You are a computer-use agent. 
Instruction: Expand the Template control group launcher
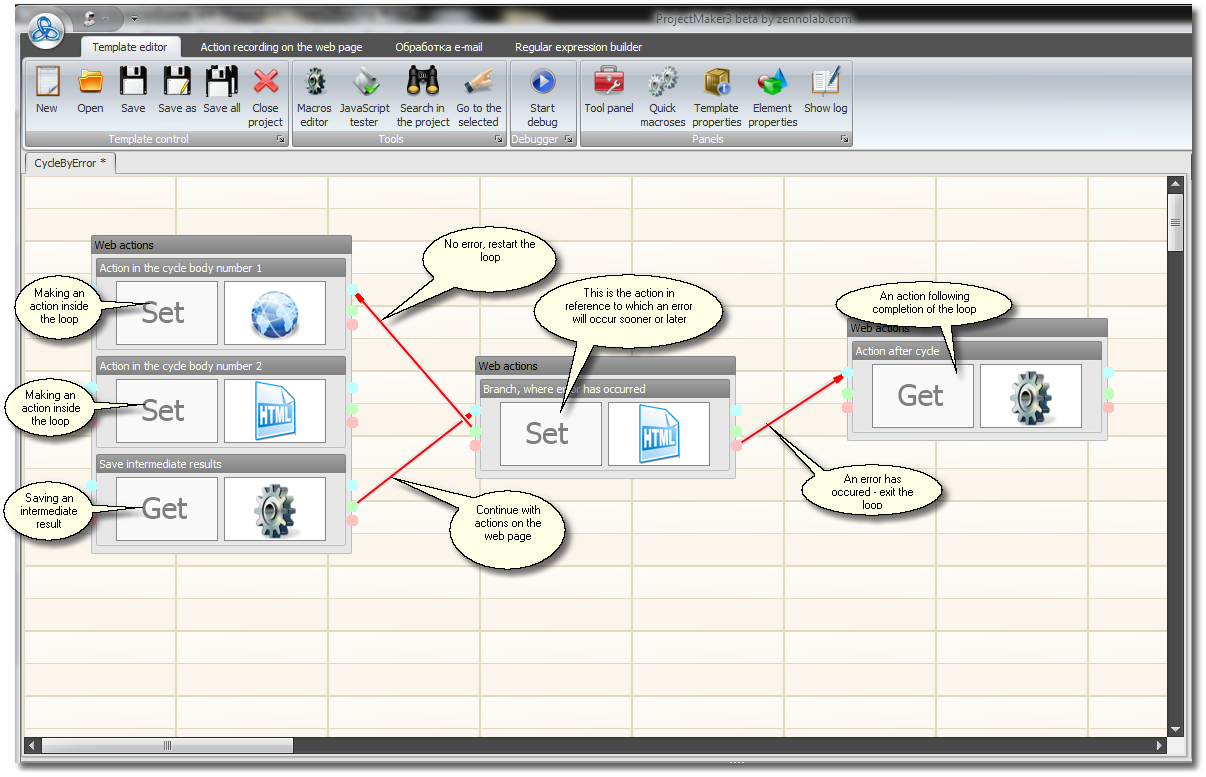[x=280, y=140]
